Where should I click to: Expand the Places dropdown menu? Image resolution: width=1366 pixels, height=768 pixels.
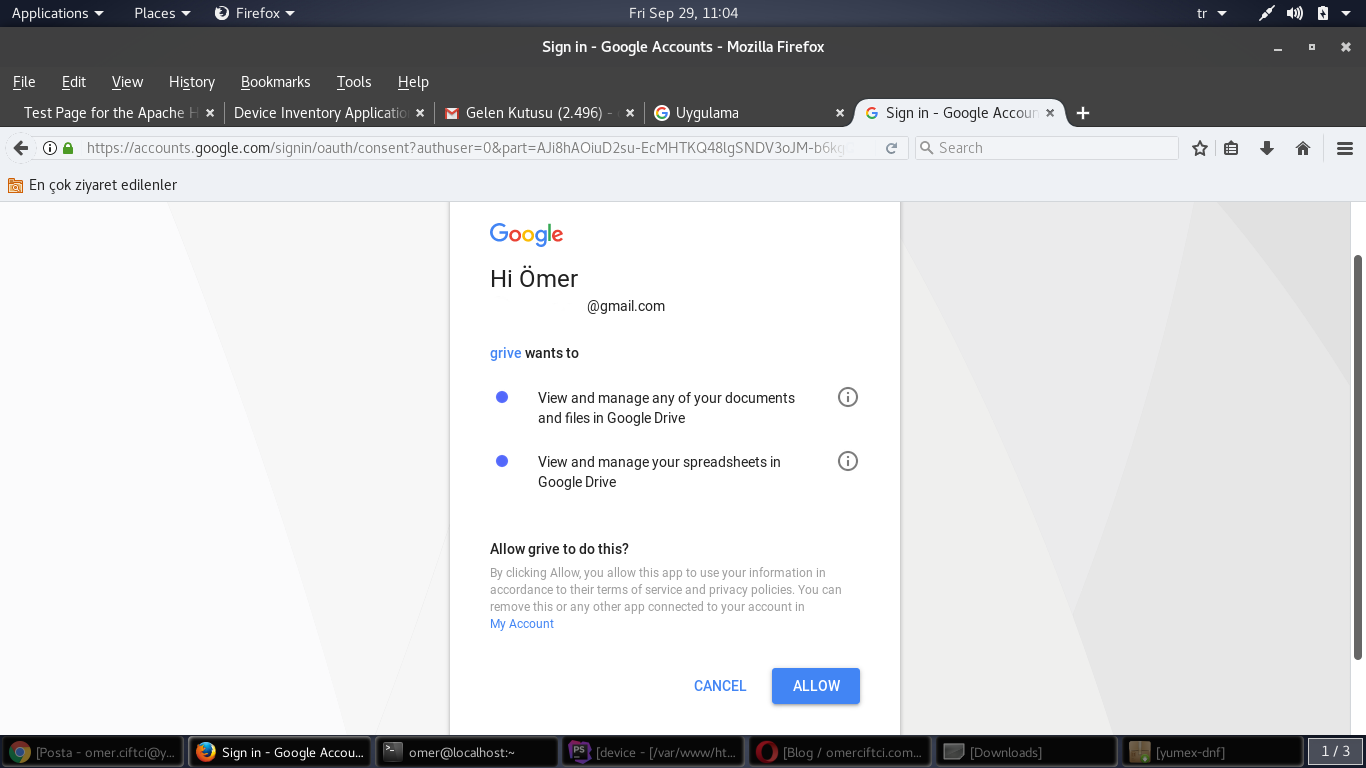point(162,13)
